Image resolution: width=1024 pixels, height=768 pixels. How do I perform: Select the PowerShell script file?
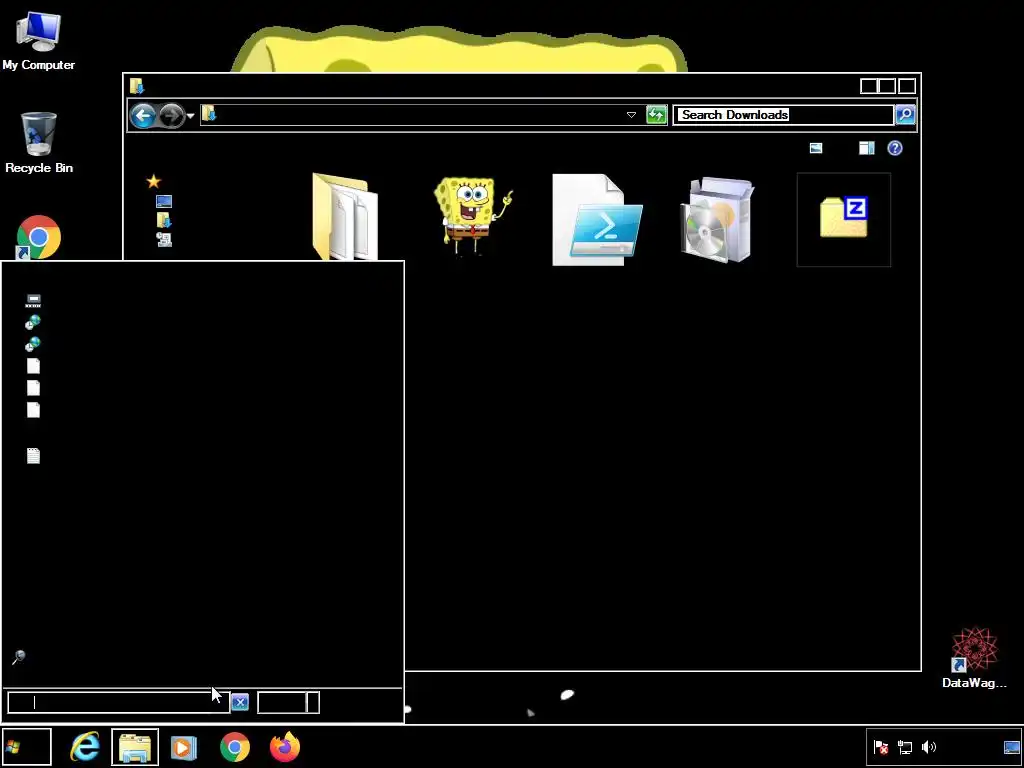point(598,219)
